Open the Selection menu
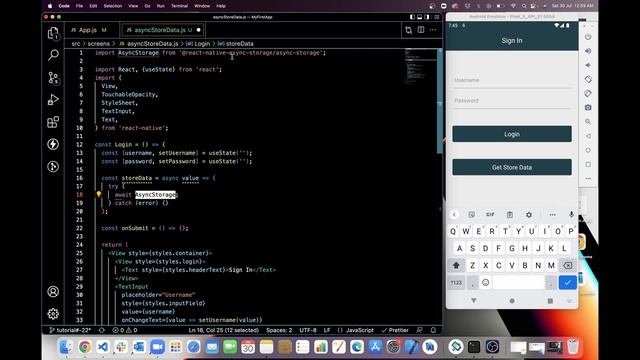640x360 pixels. click(113, 6)
